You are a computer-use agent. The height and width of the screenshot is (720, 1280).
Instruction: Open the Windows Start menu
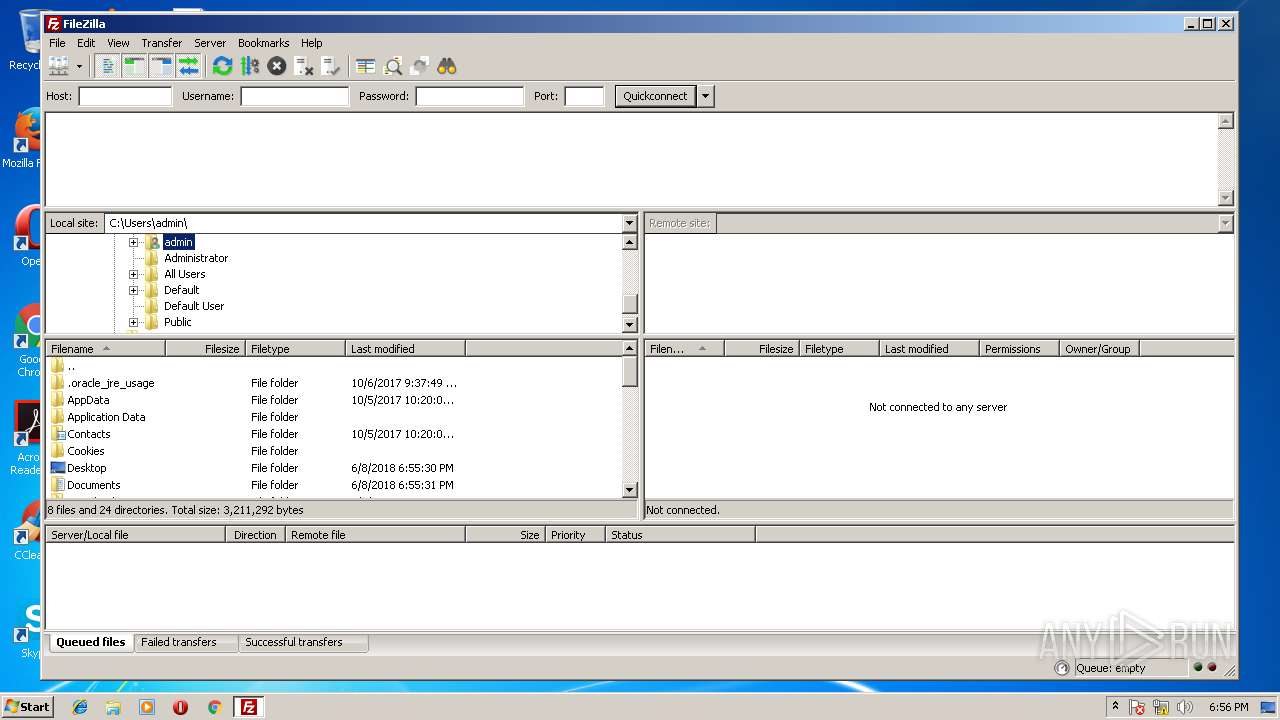coord(28,707)
